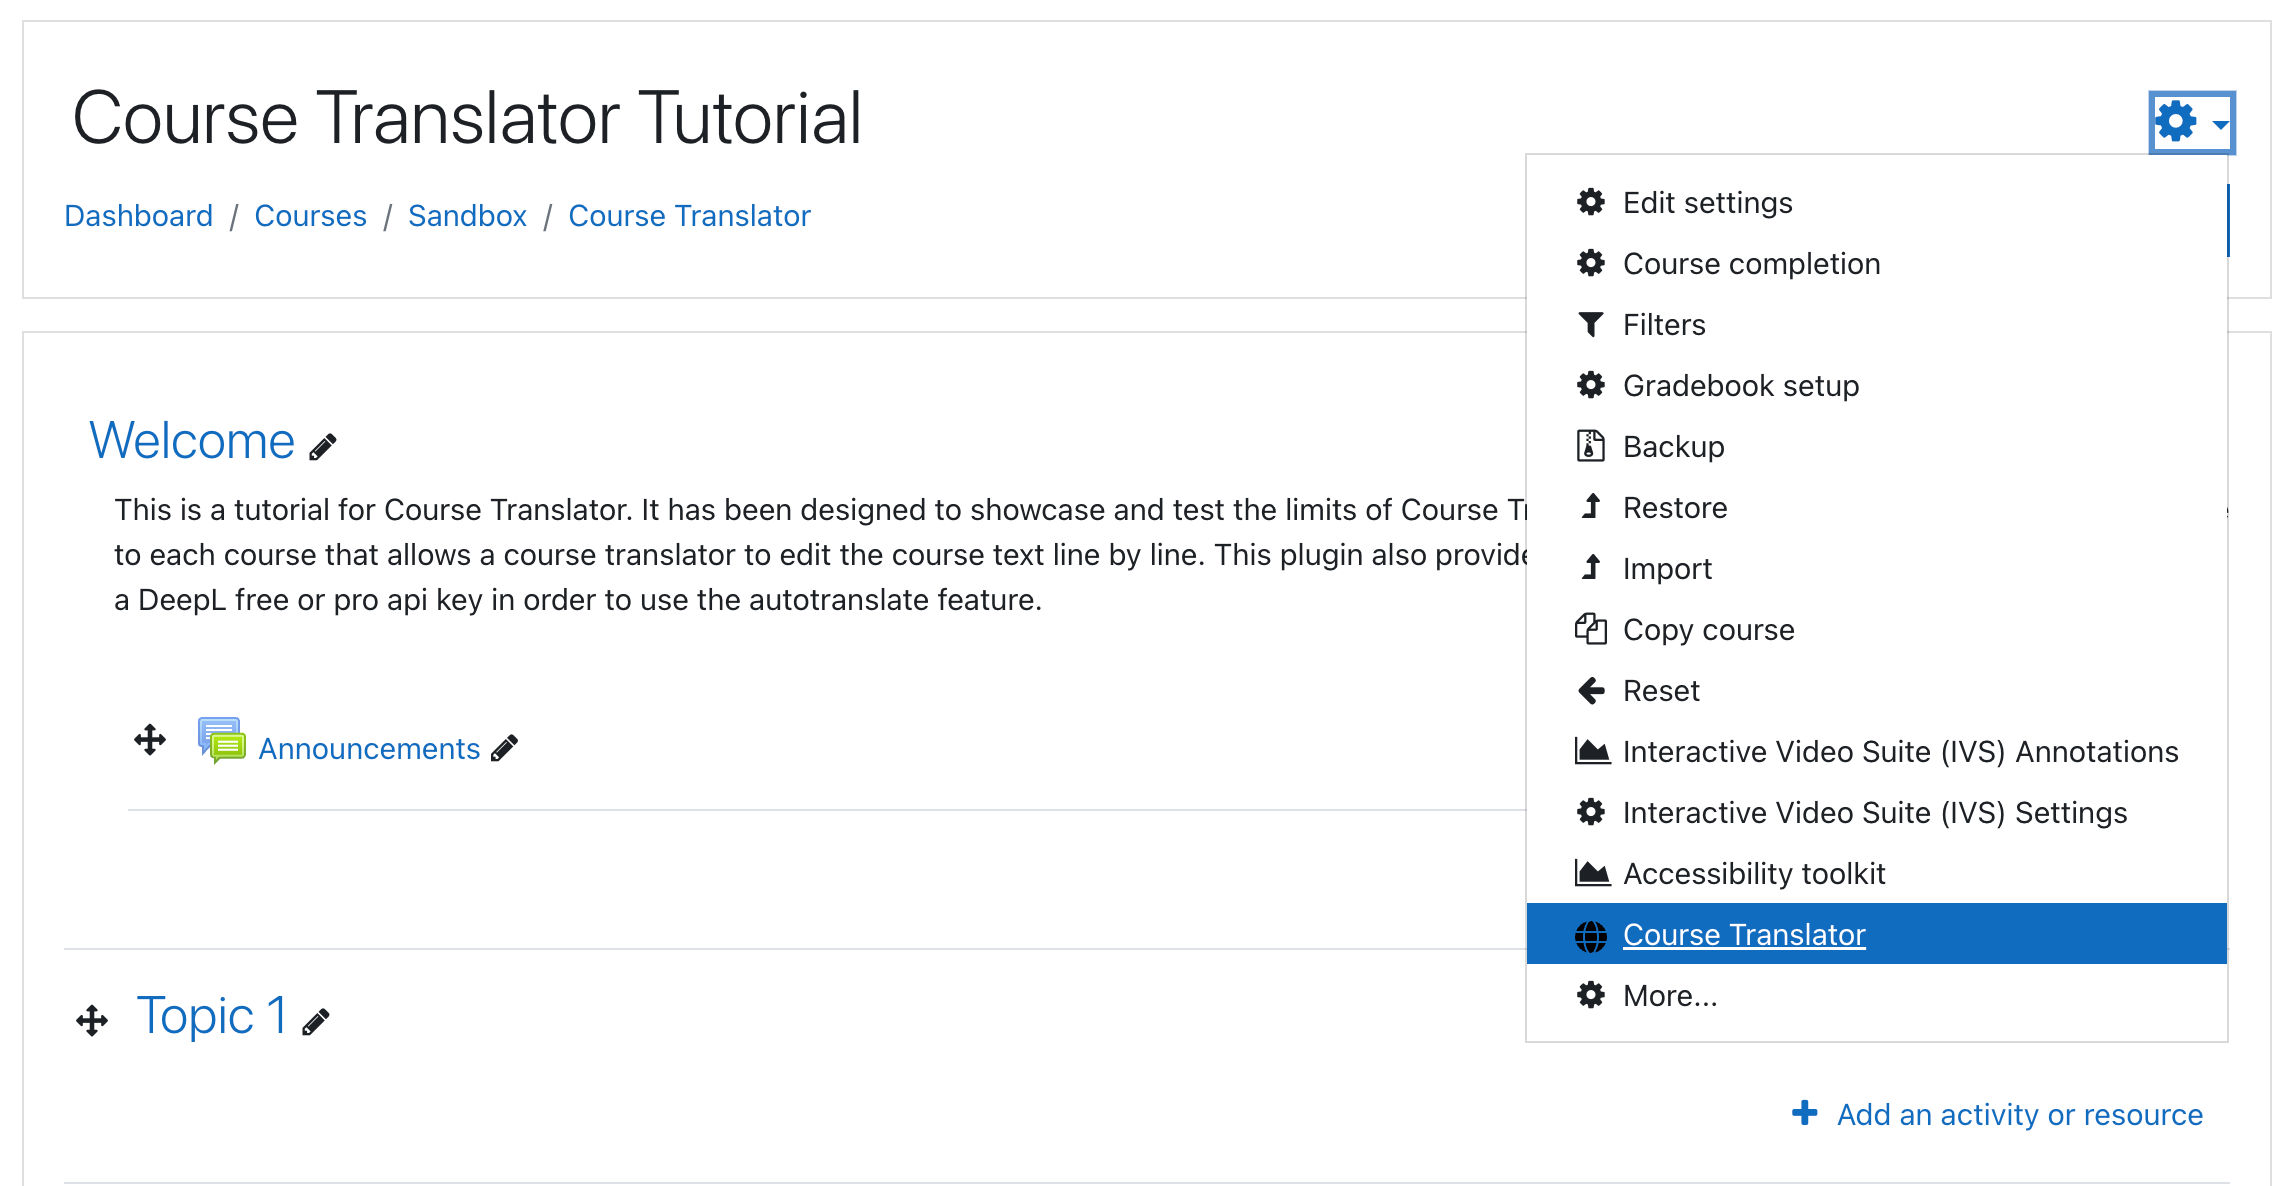Click the Sandbox breadcrumb link
Viewport: 2276px width, 1186px height.
pos(468,217)
